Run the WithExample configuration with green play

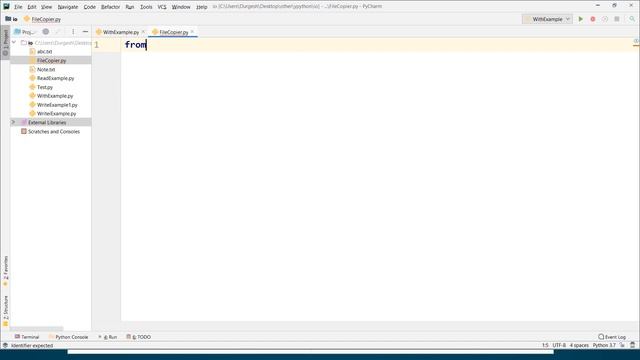click(580, 19)
